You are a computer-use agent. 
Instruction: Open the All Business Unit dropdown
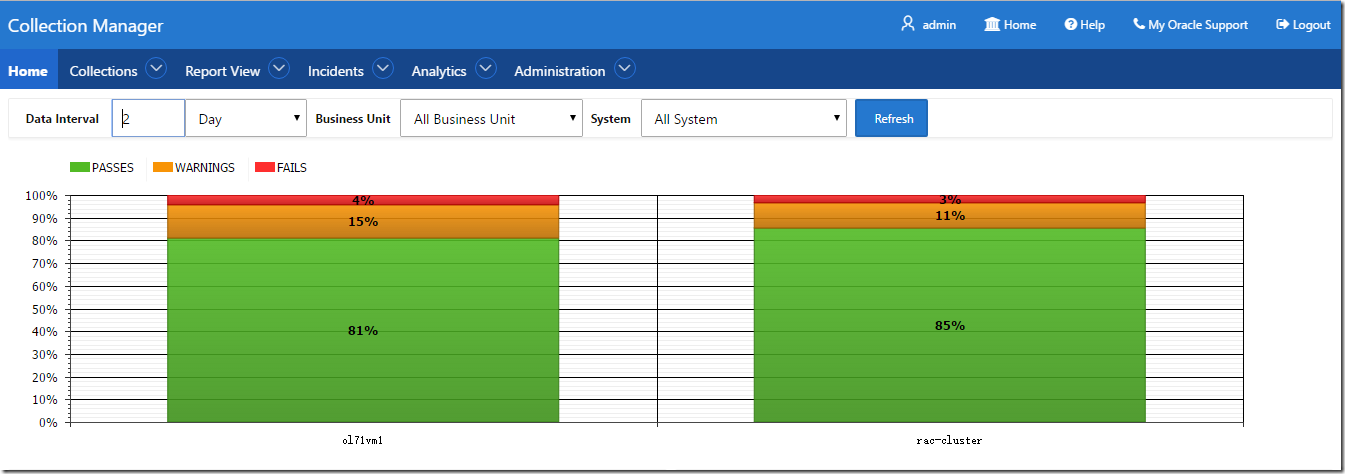[x=491, y=118]
